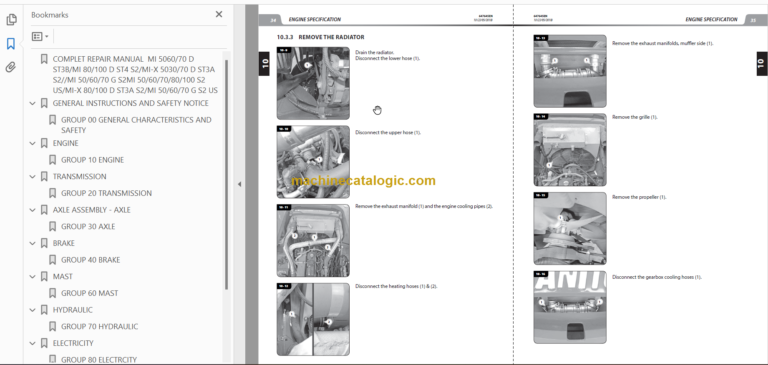
Task: Click the ribbon icon beside GROUP 20 TRANSMISSION
Action: [x=52, y=194]
